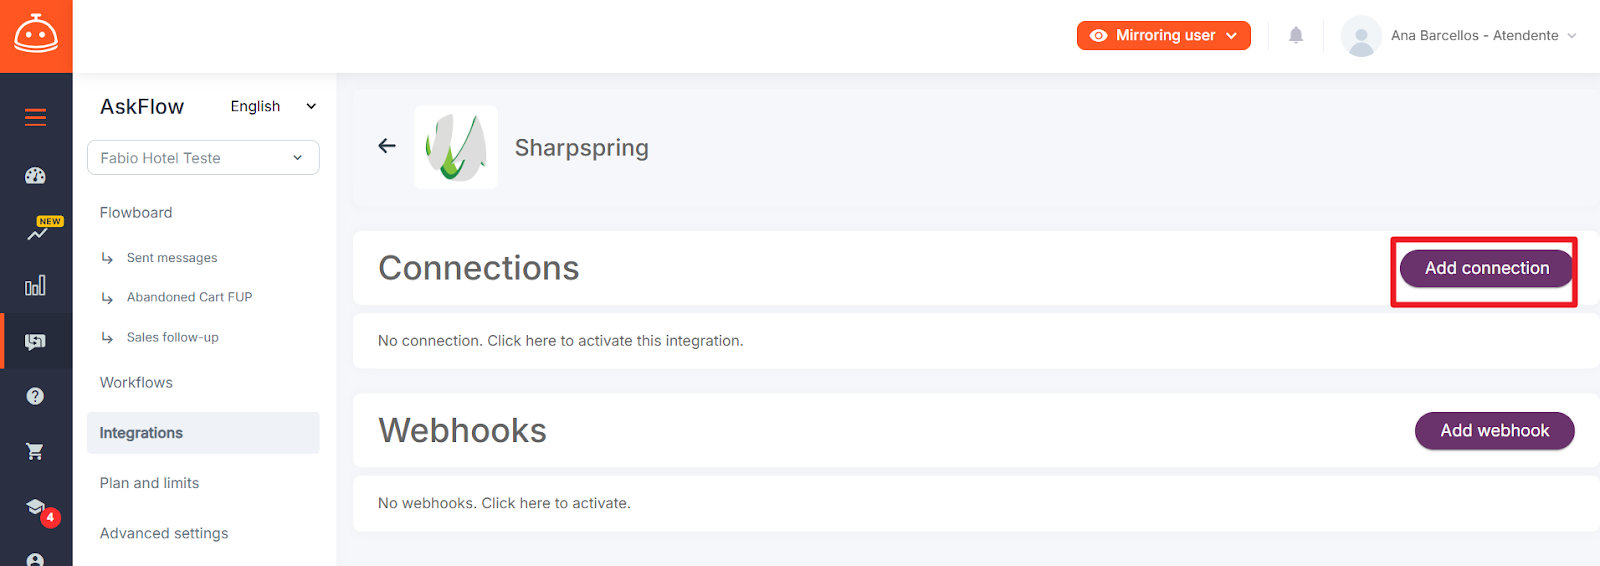The width and height of the screenshot is (1600, 566).
Task: Go back using the left arrow
Action: point(387,146)
